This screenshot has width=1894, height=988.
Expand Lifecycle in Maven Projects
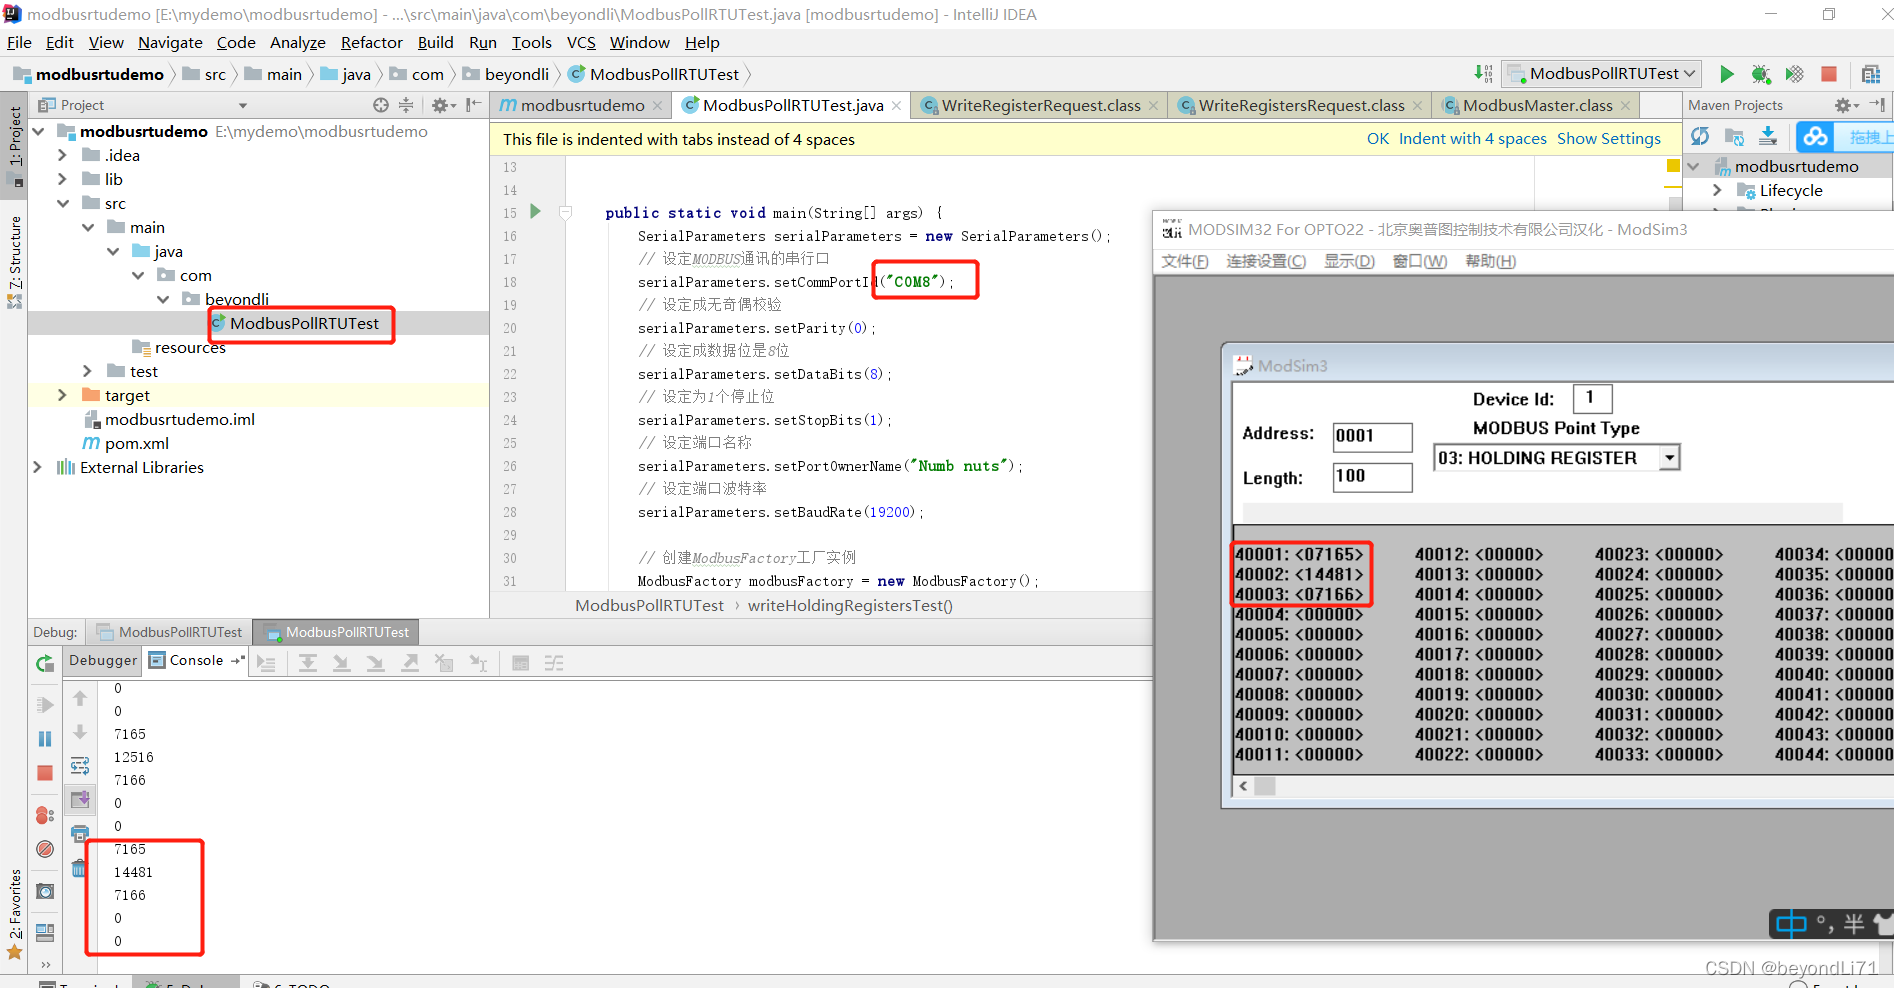(1717, 190)
